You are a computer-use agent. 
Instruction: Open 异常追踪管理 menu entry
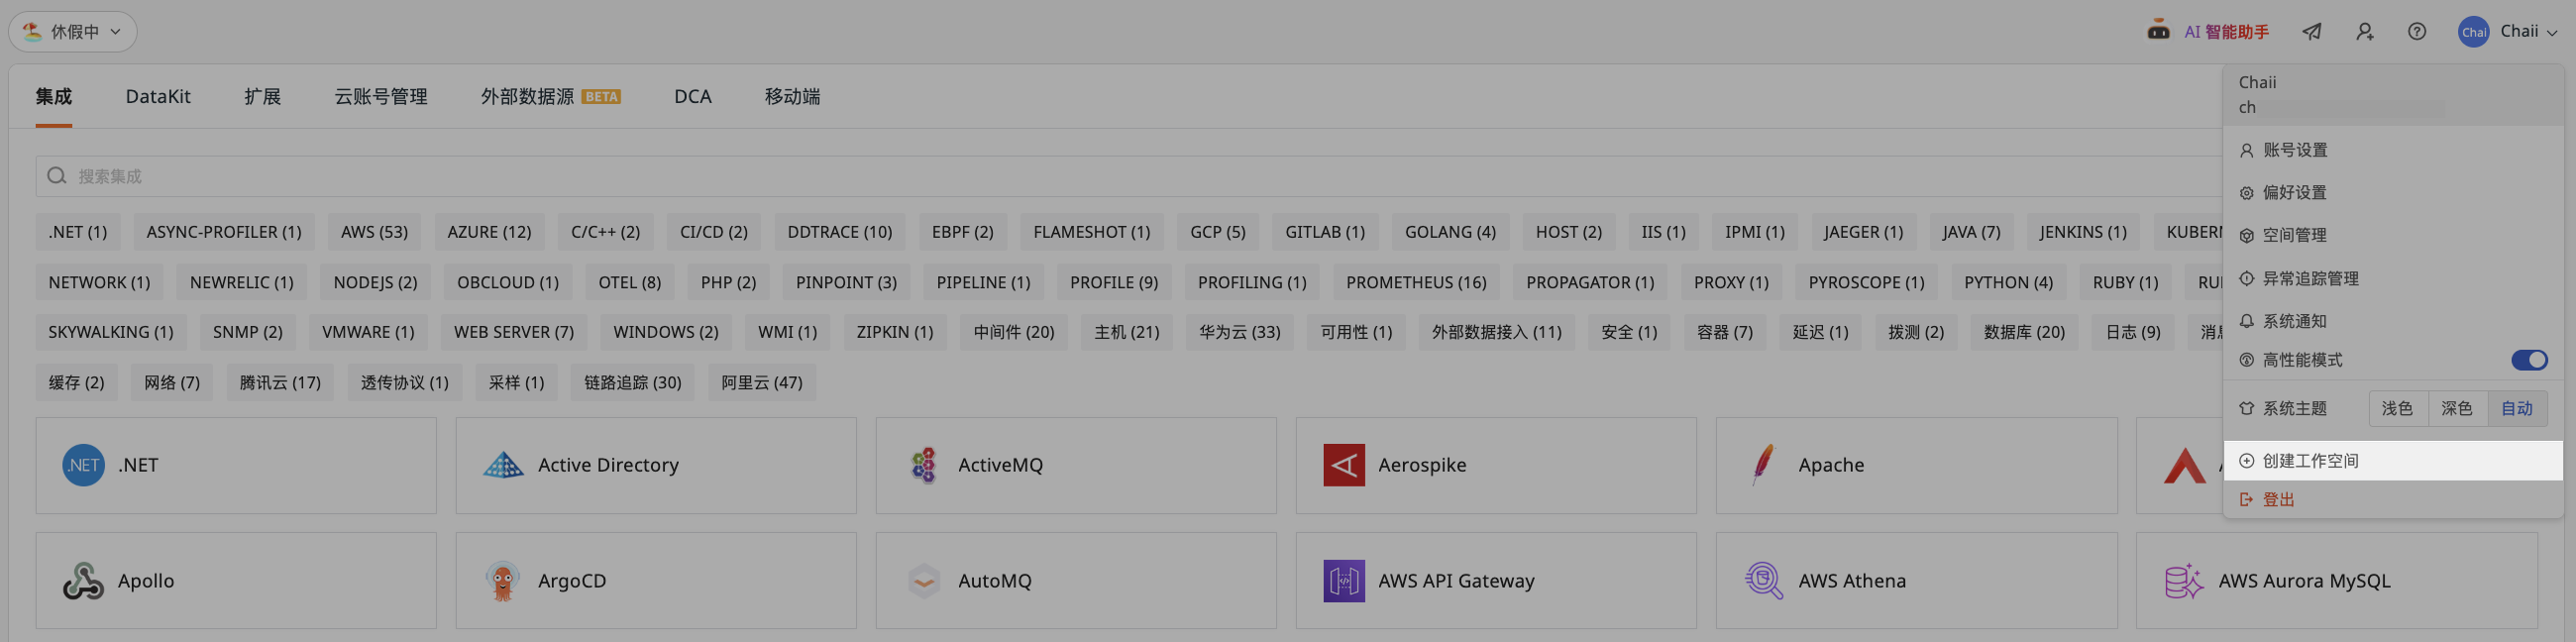pyautogui.click(x=2393, y=278)
